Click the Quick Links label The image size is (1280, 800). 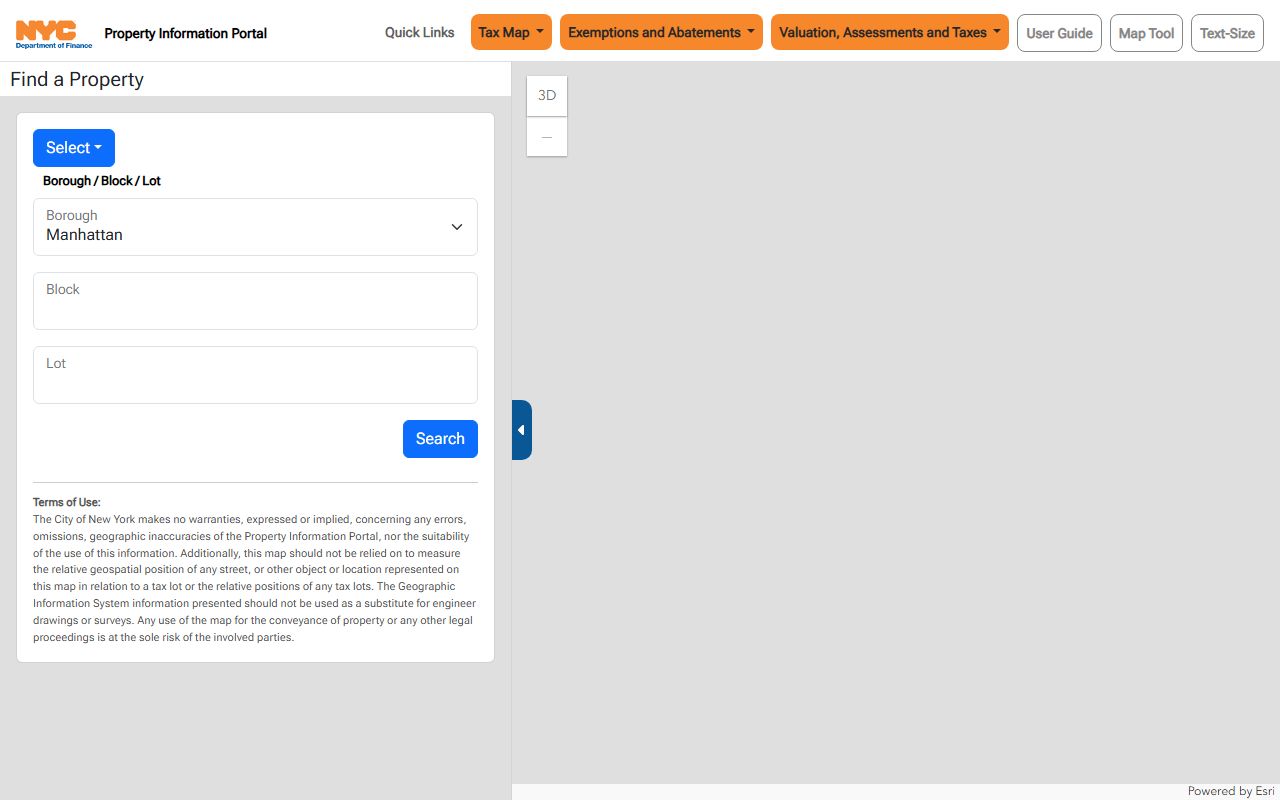point(419,32)
